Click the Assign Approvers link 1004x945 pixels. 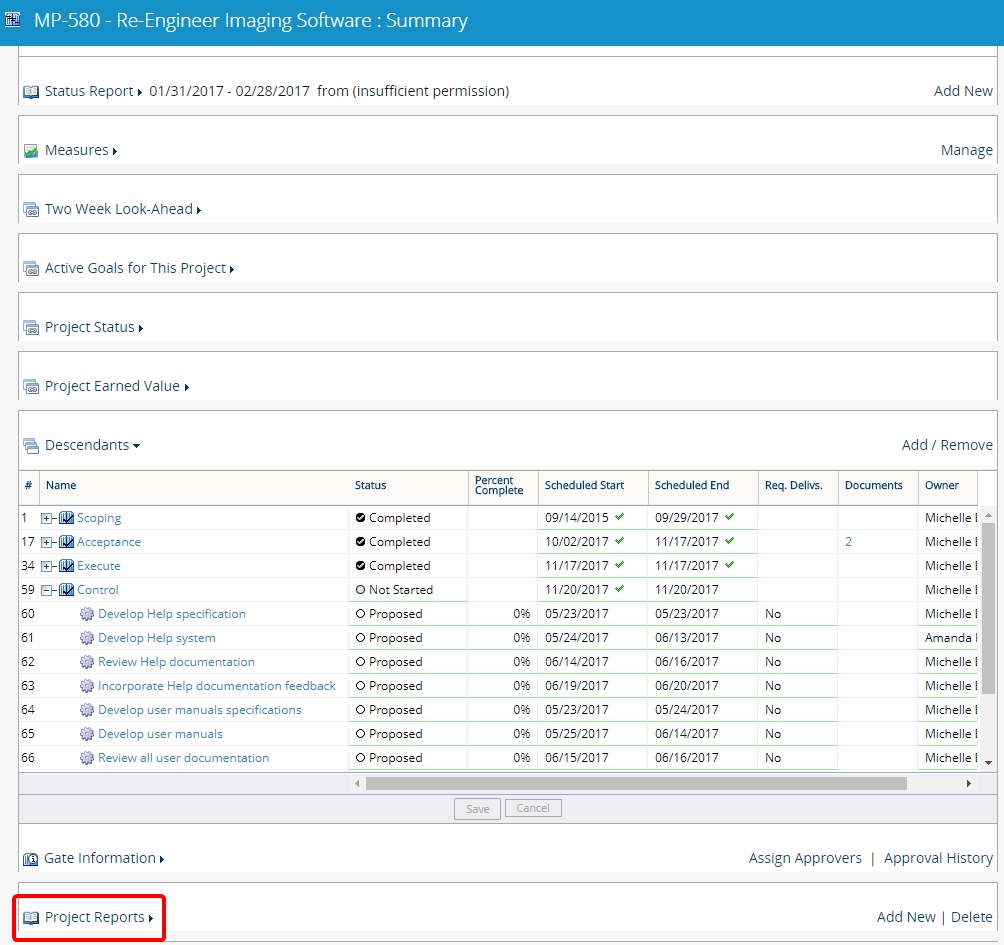point(806,858)
